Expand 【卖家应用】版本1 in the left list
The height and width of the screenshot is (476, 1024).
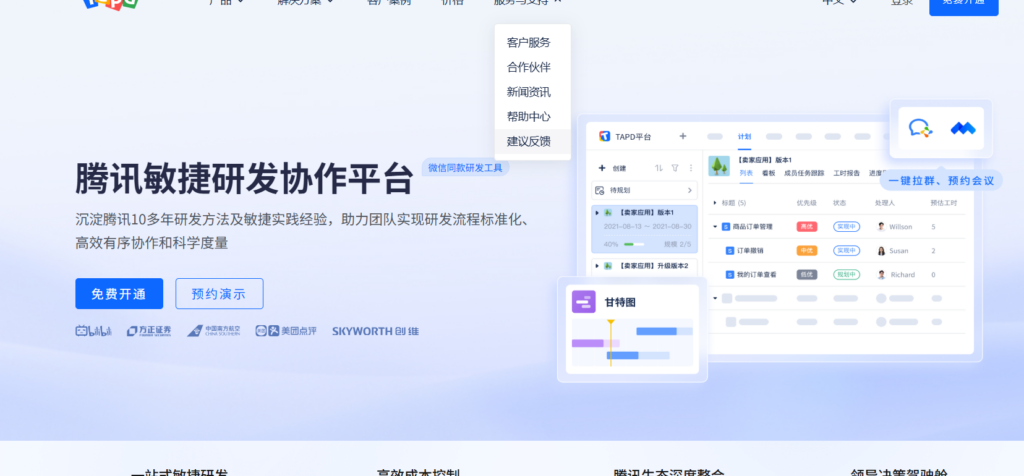(597, 212)
